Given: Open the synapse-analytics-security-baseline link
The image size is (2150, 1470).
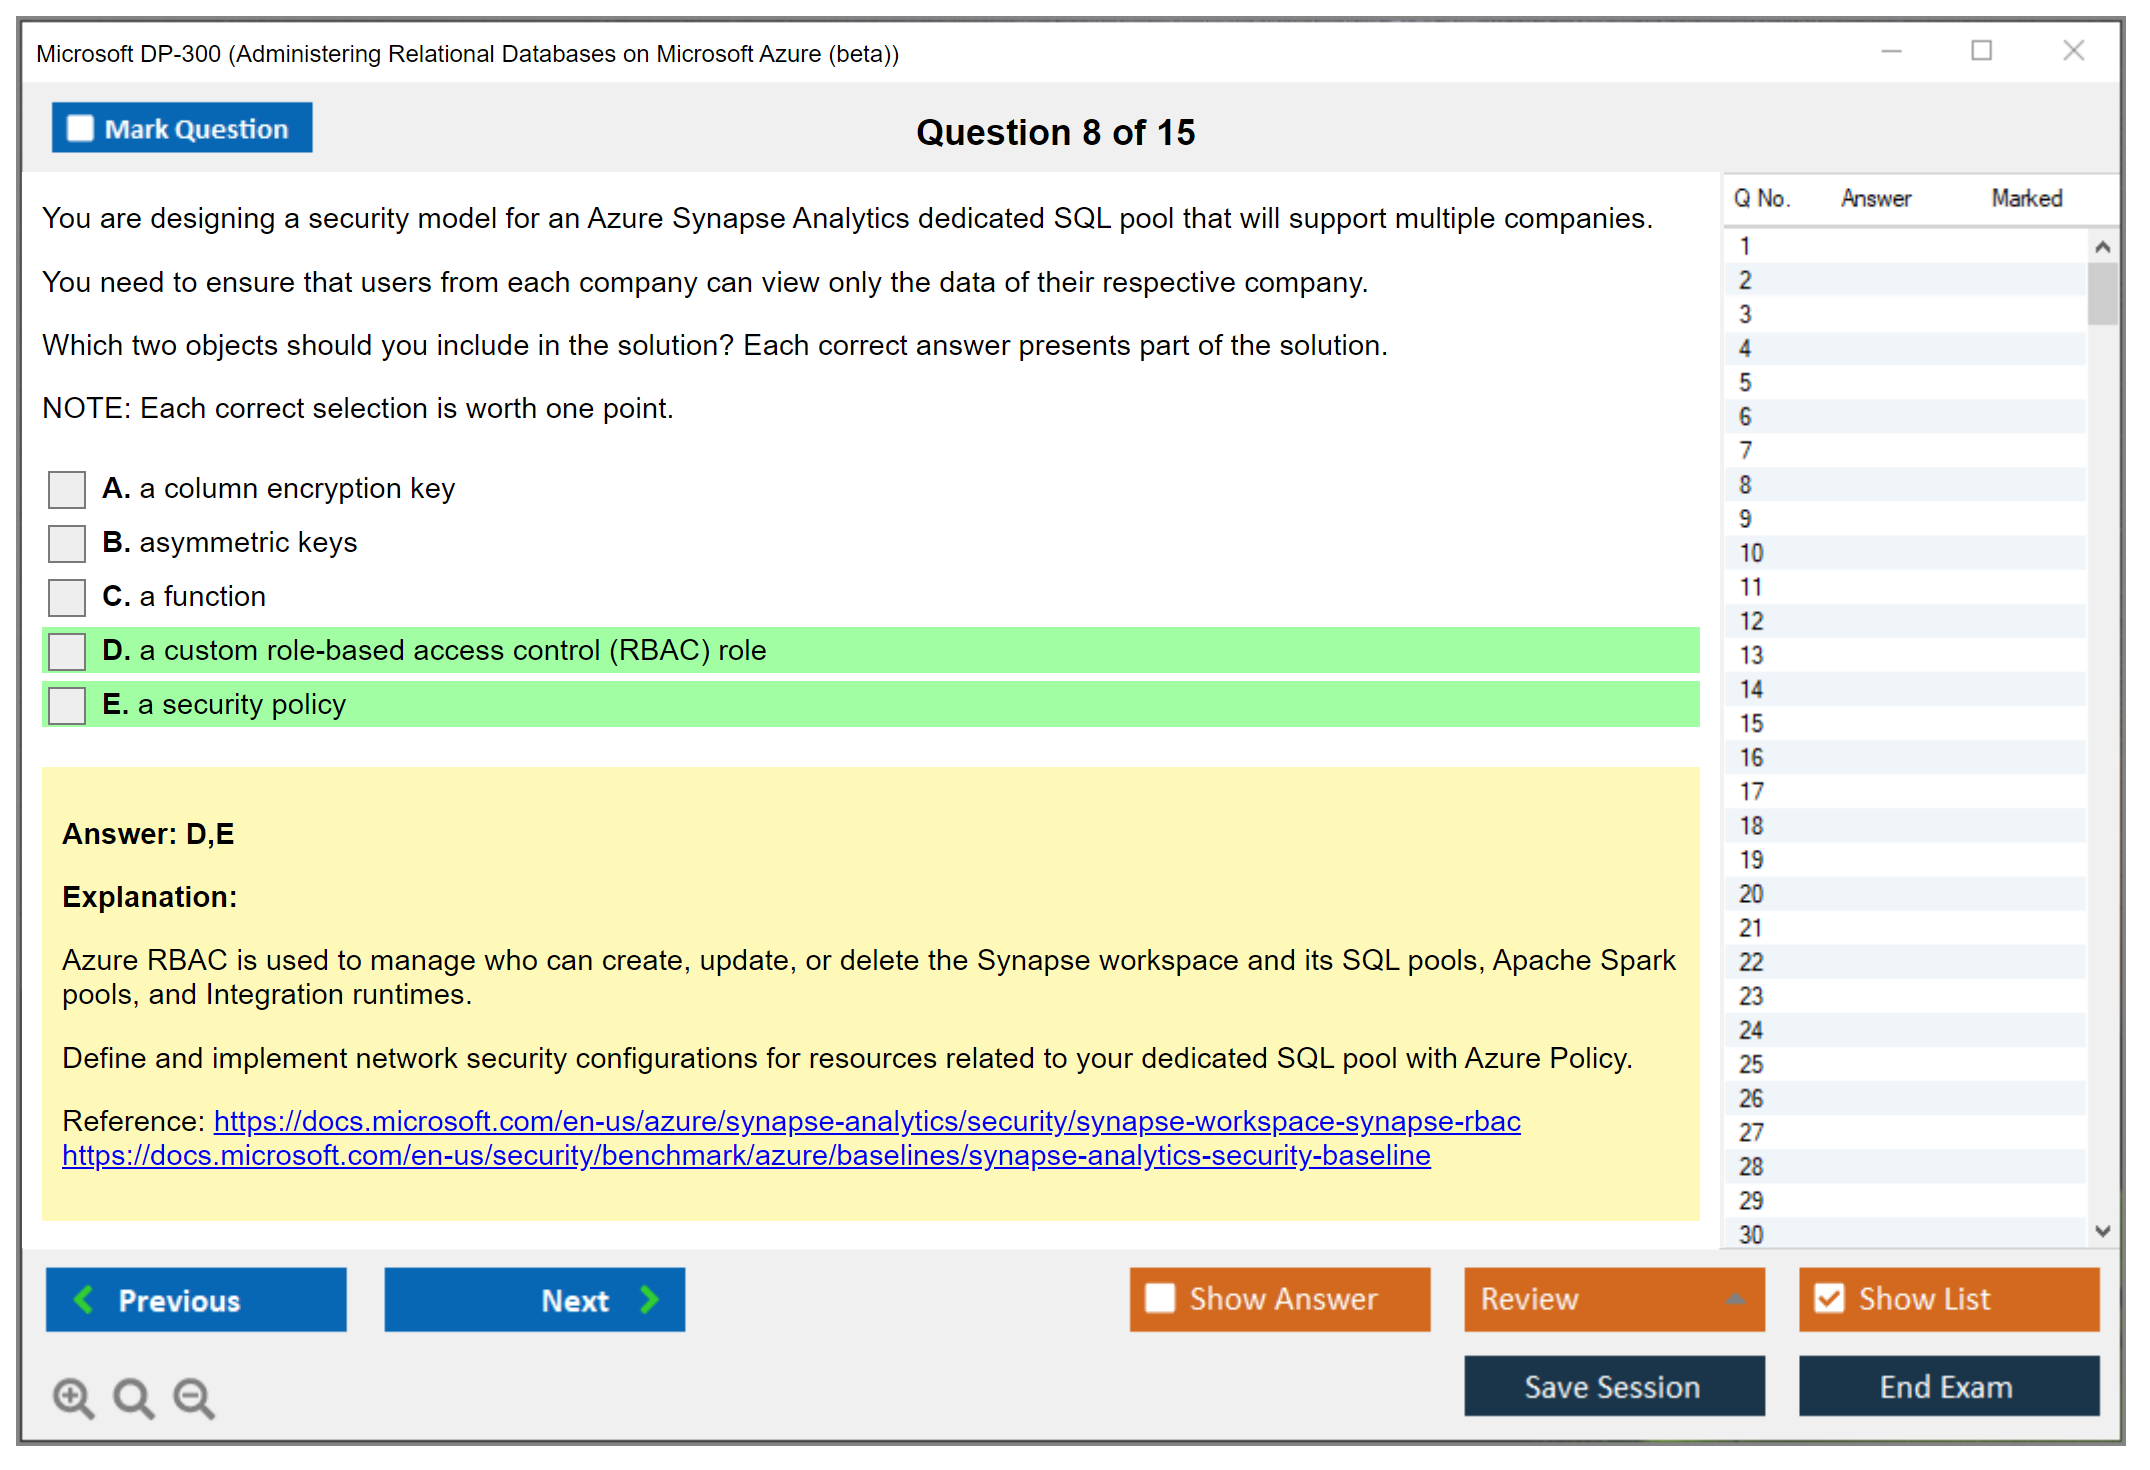Looking at the screenshot, I should coord(746,1155).
